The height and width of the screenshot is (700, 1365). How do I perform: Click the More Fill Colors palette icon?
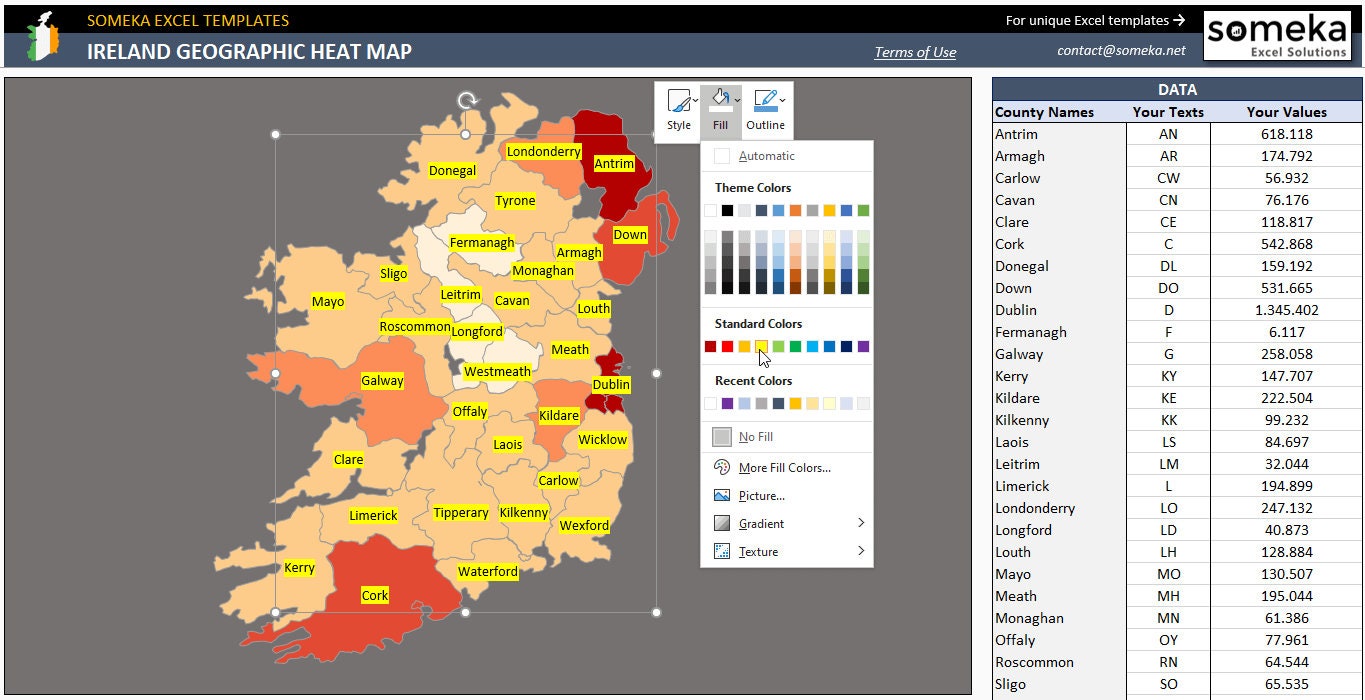pos(720,467)
